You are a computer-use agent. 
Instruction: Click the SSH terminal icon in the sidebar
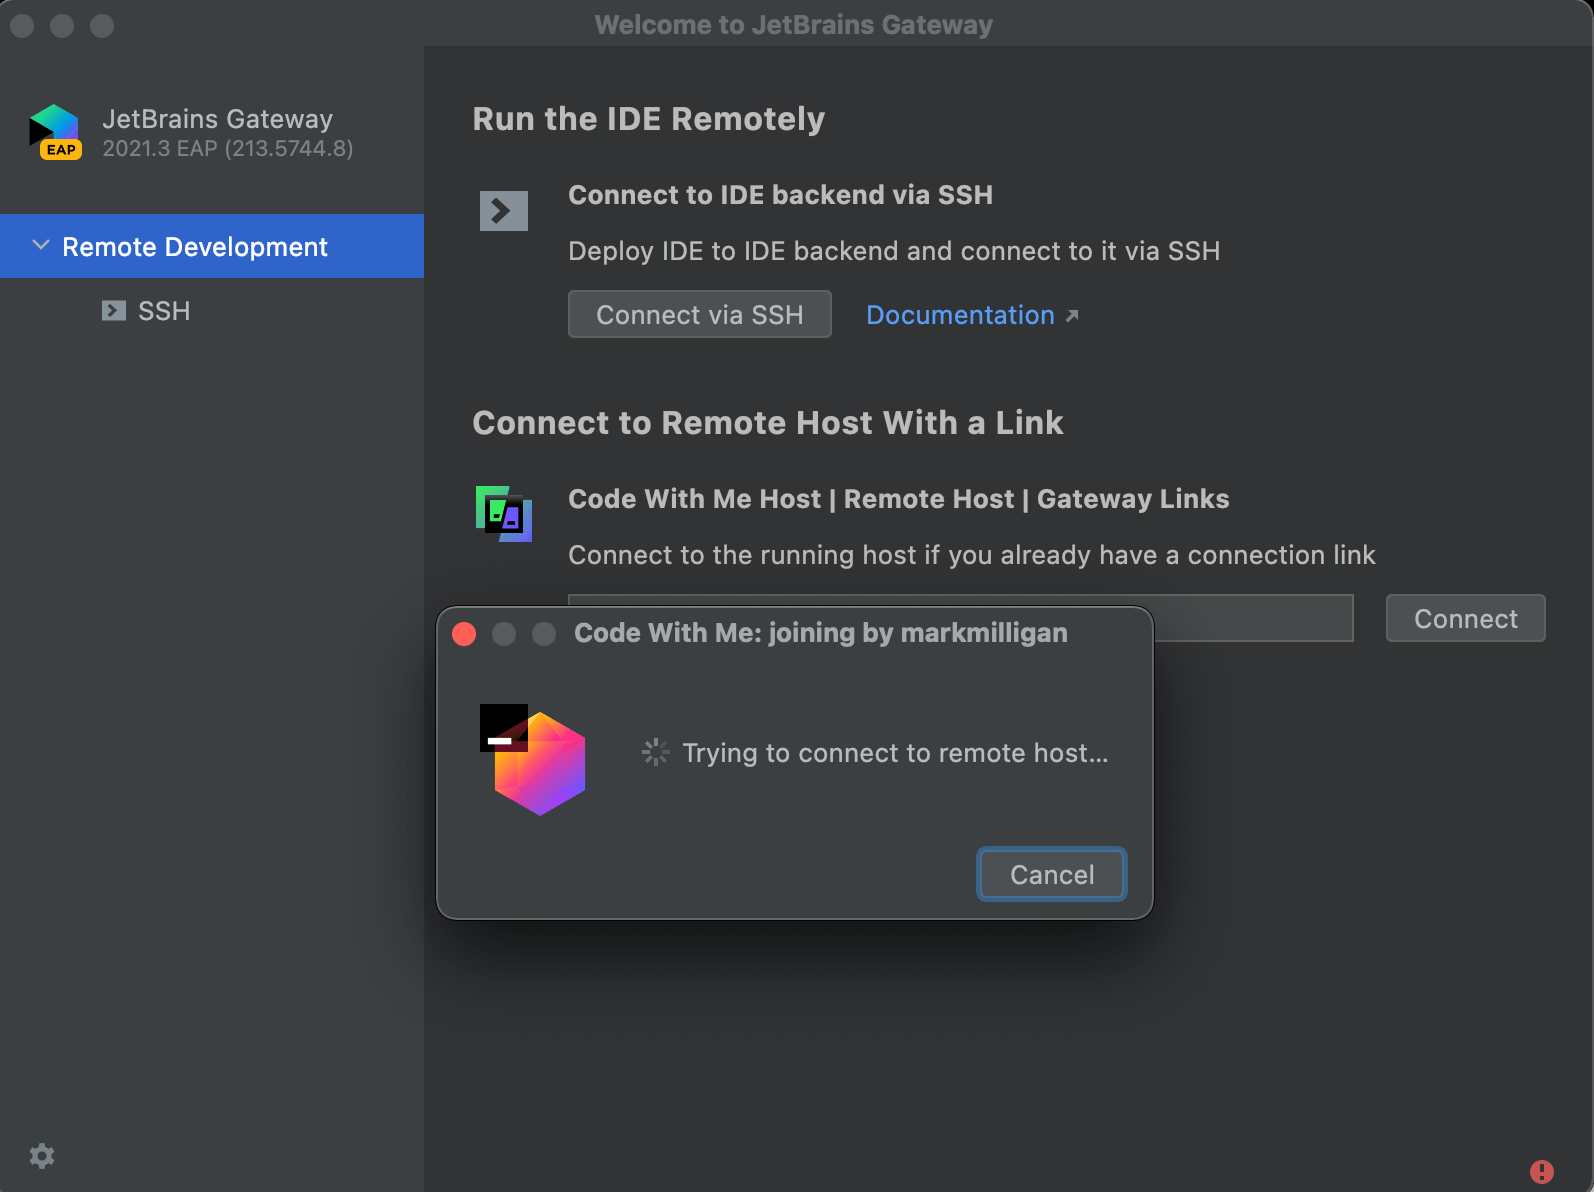[114, 311]
